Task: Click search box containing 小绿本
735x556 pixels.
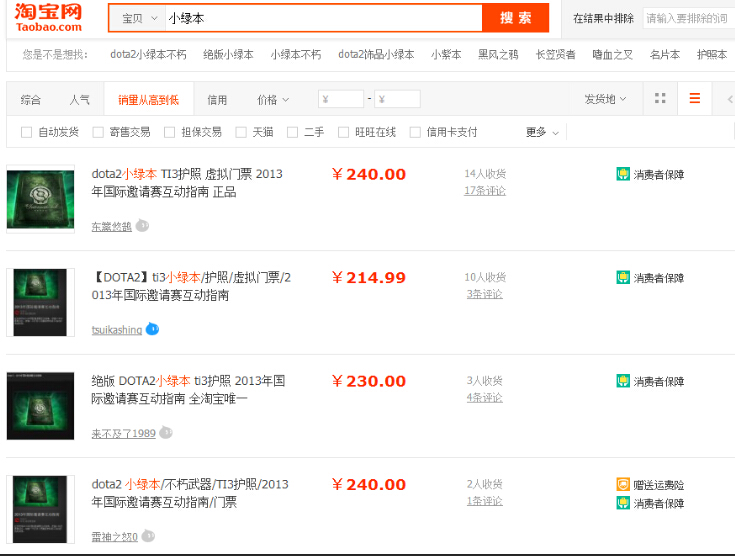Action: click(323, 18)
